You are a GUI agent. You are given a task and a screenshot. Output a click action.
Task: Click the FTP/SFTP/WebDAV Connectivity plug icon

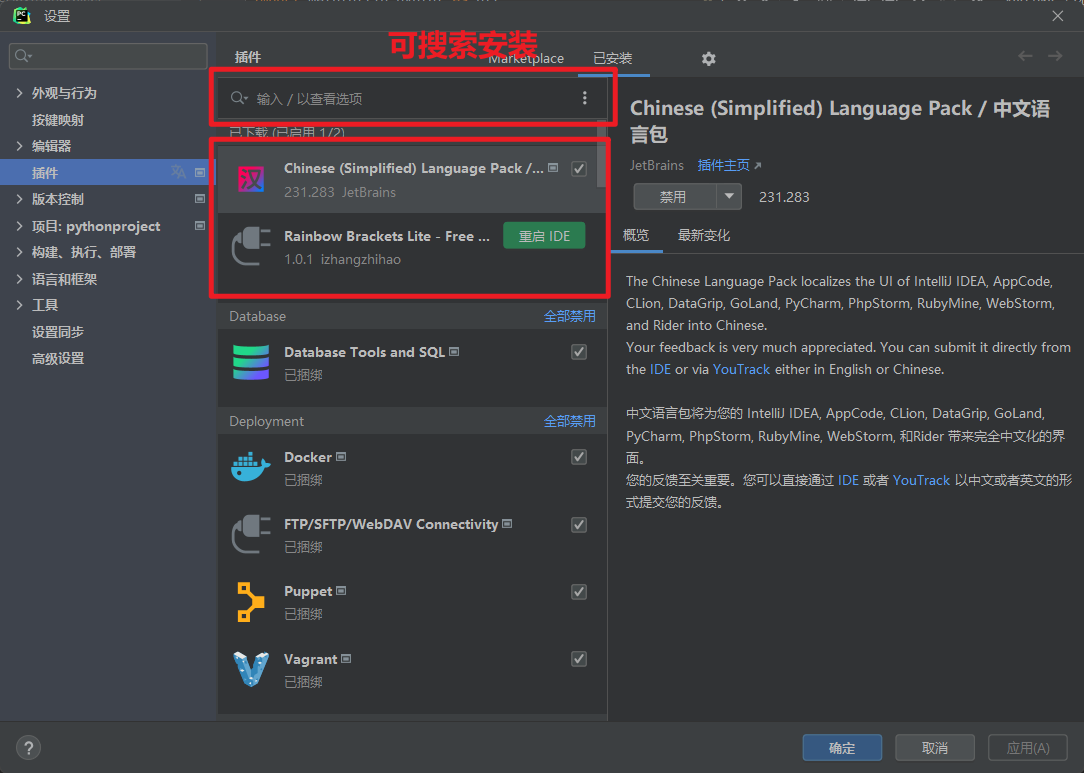point(251,534)
